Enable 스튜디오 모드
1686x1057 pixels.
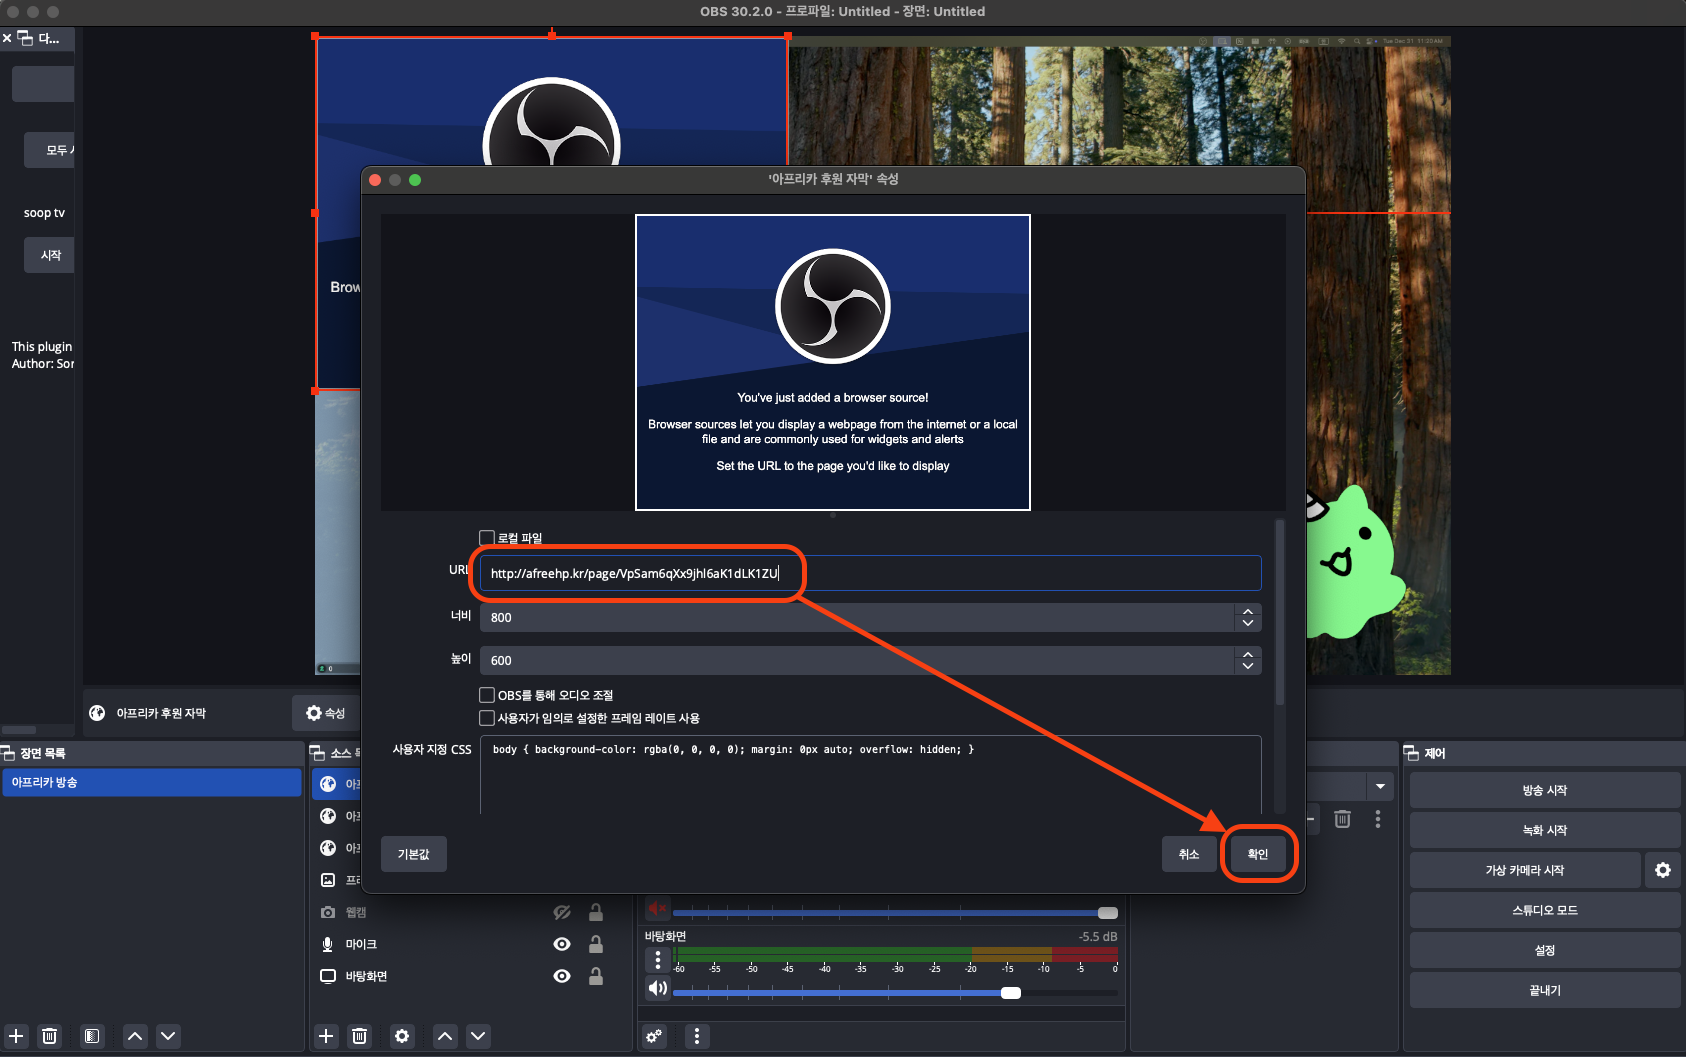point(1545,910)
